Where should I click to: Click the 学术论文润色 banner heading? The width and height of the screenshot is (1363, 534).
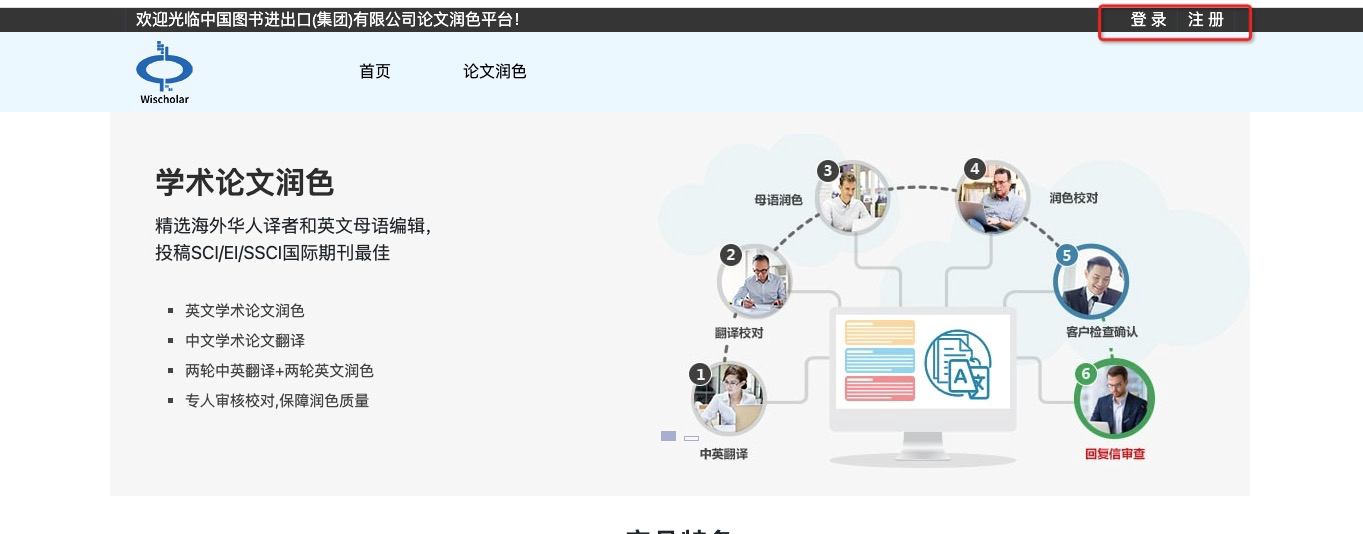coord(245,182)
